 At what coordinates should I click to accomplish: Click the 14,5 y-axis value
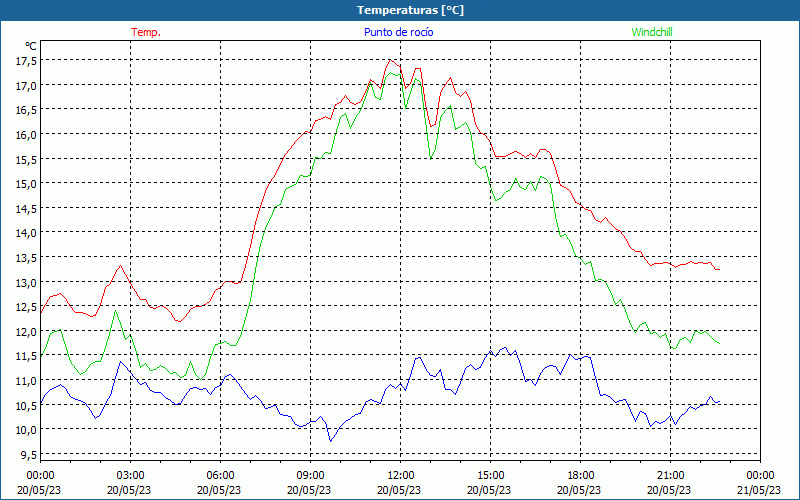[x=27, y=209]
